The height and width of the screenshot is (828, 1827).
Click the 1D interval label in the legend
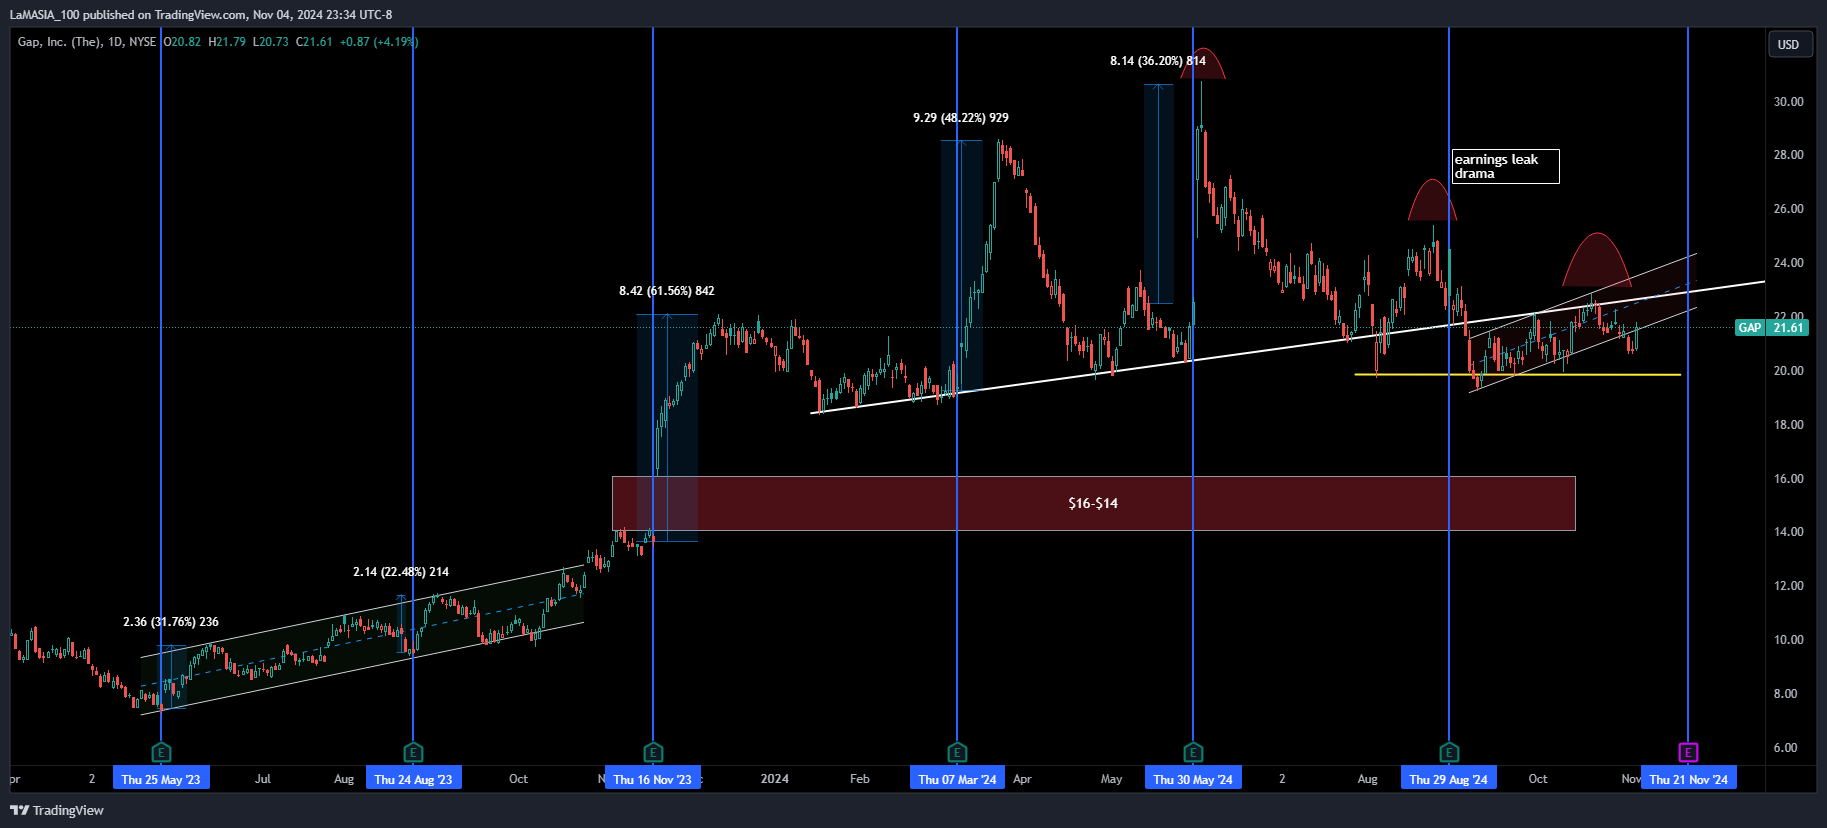[x=115, y=42]
